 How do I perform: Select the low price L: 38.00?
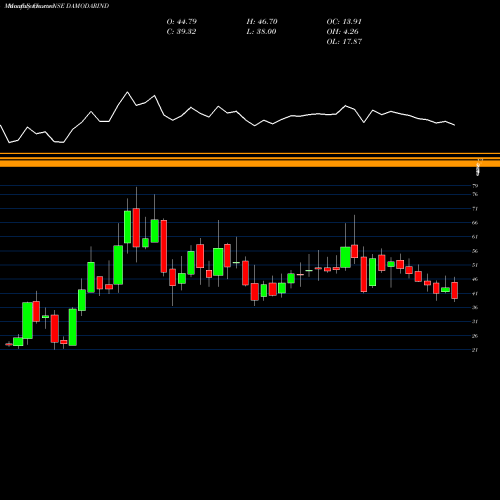pos(261,32)
